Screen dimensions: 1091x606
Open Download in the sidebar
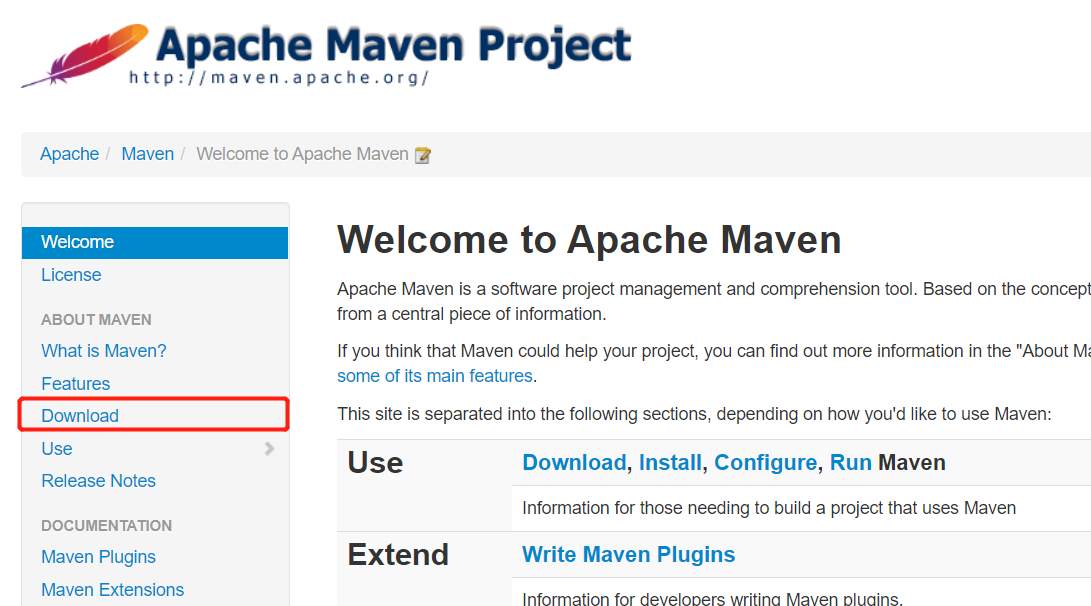point(80,415)
